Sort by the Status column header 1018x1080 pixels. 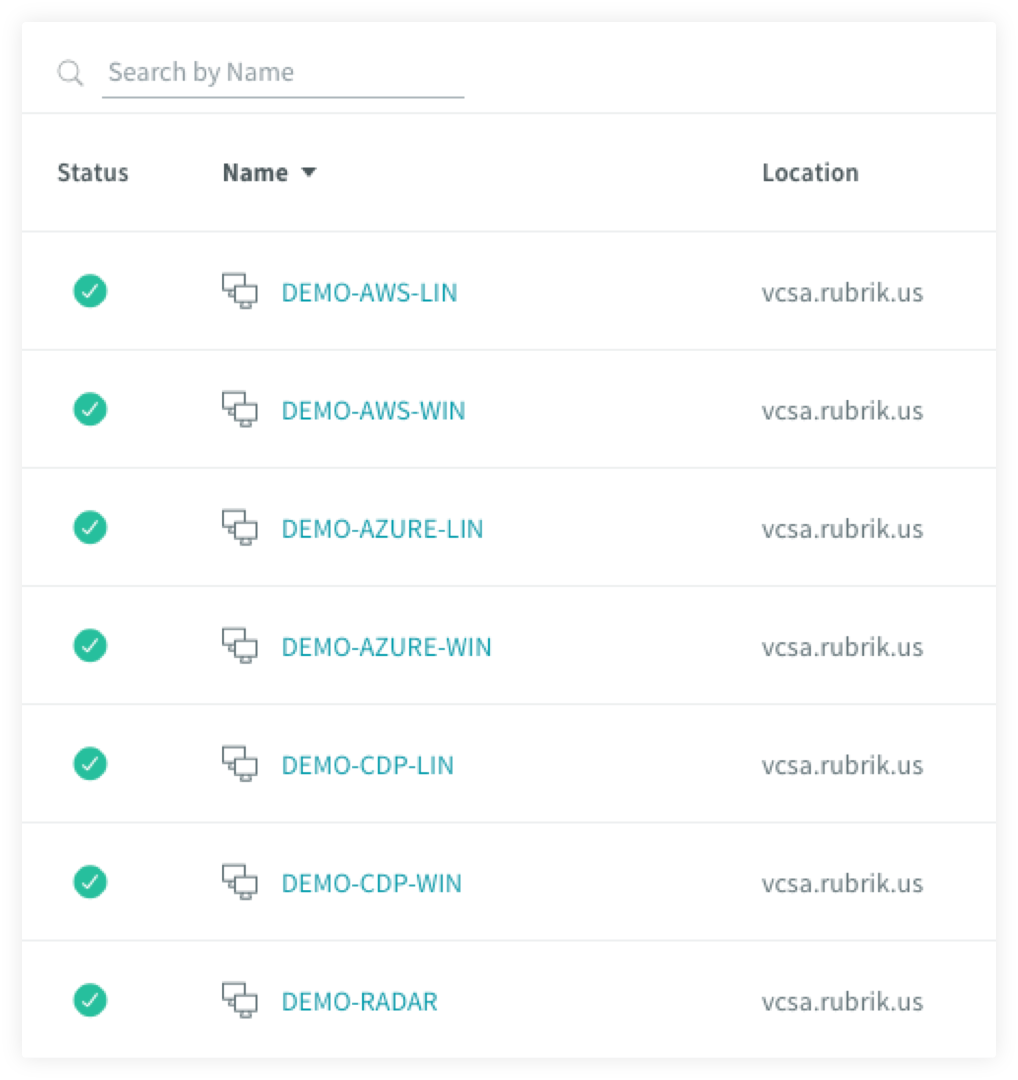[93, 172]
